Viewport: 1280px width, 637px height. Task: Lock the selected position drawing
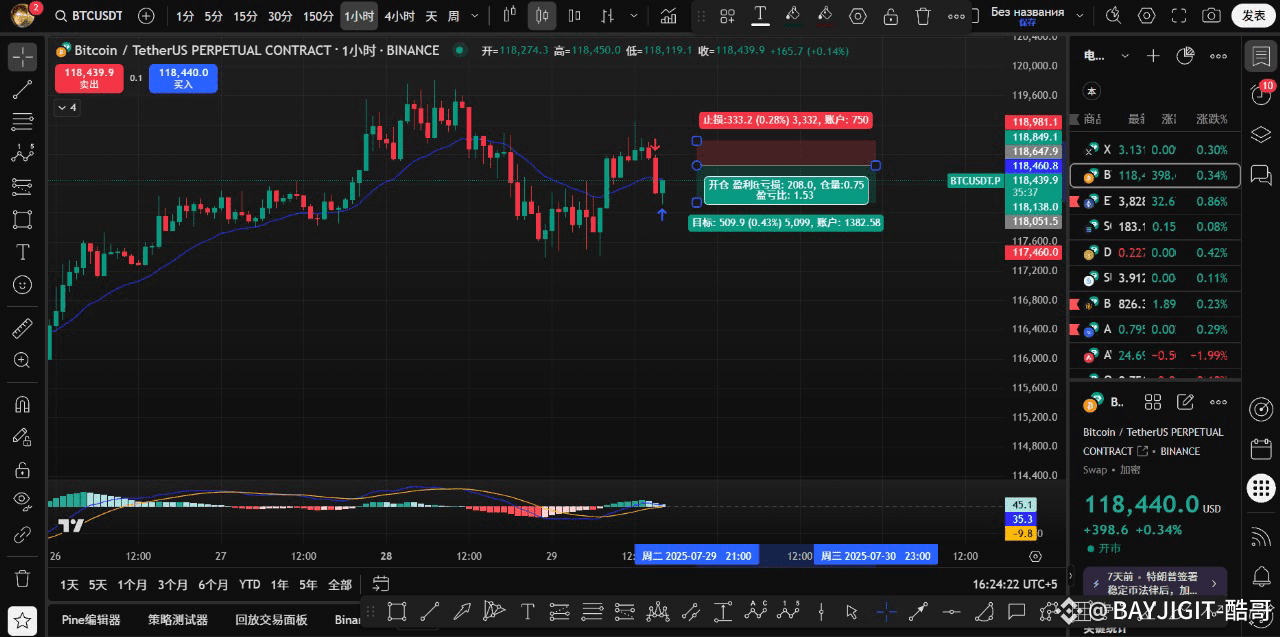(x=891, y=16)
